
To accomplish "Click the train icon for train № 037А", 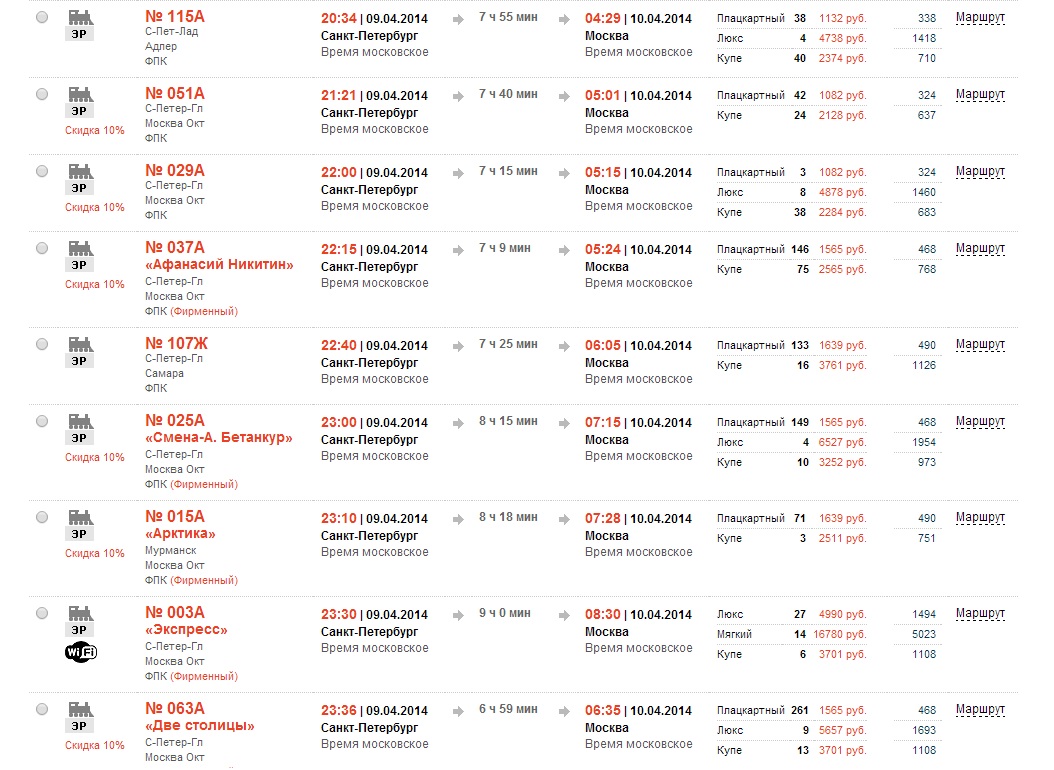I will coord(80,247).
